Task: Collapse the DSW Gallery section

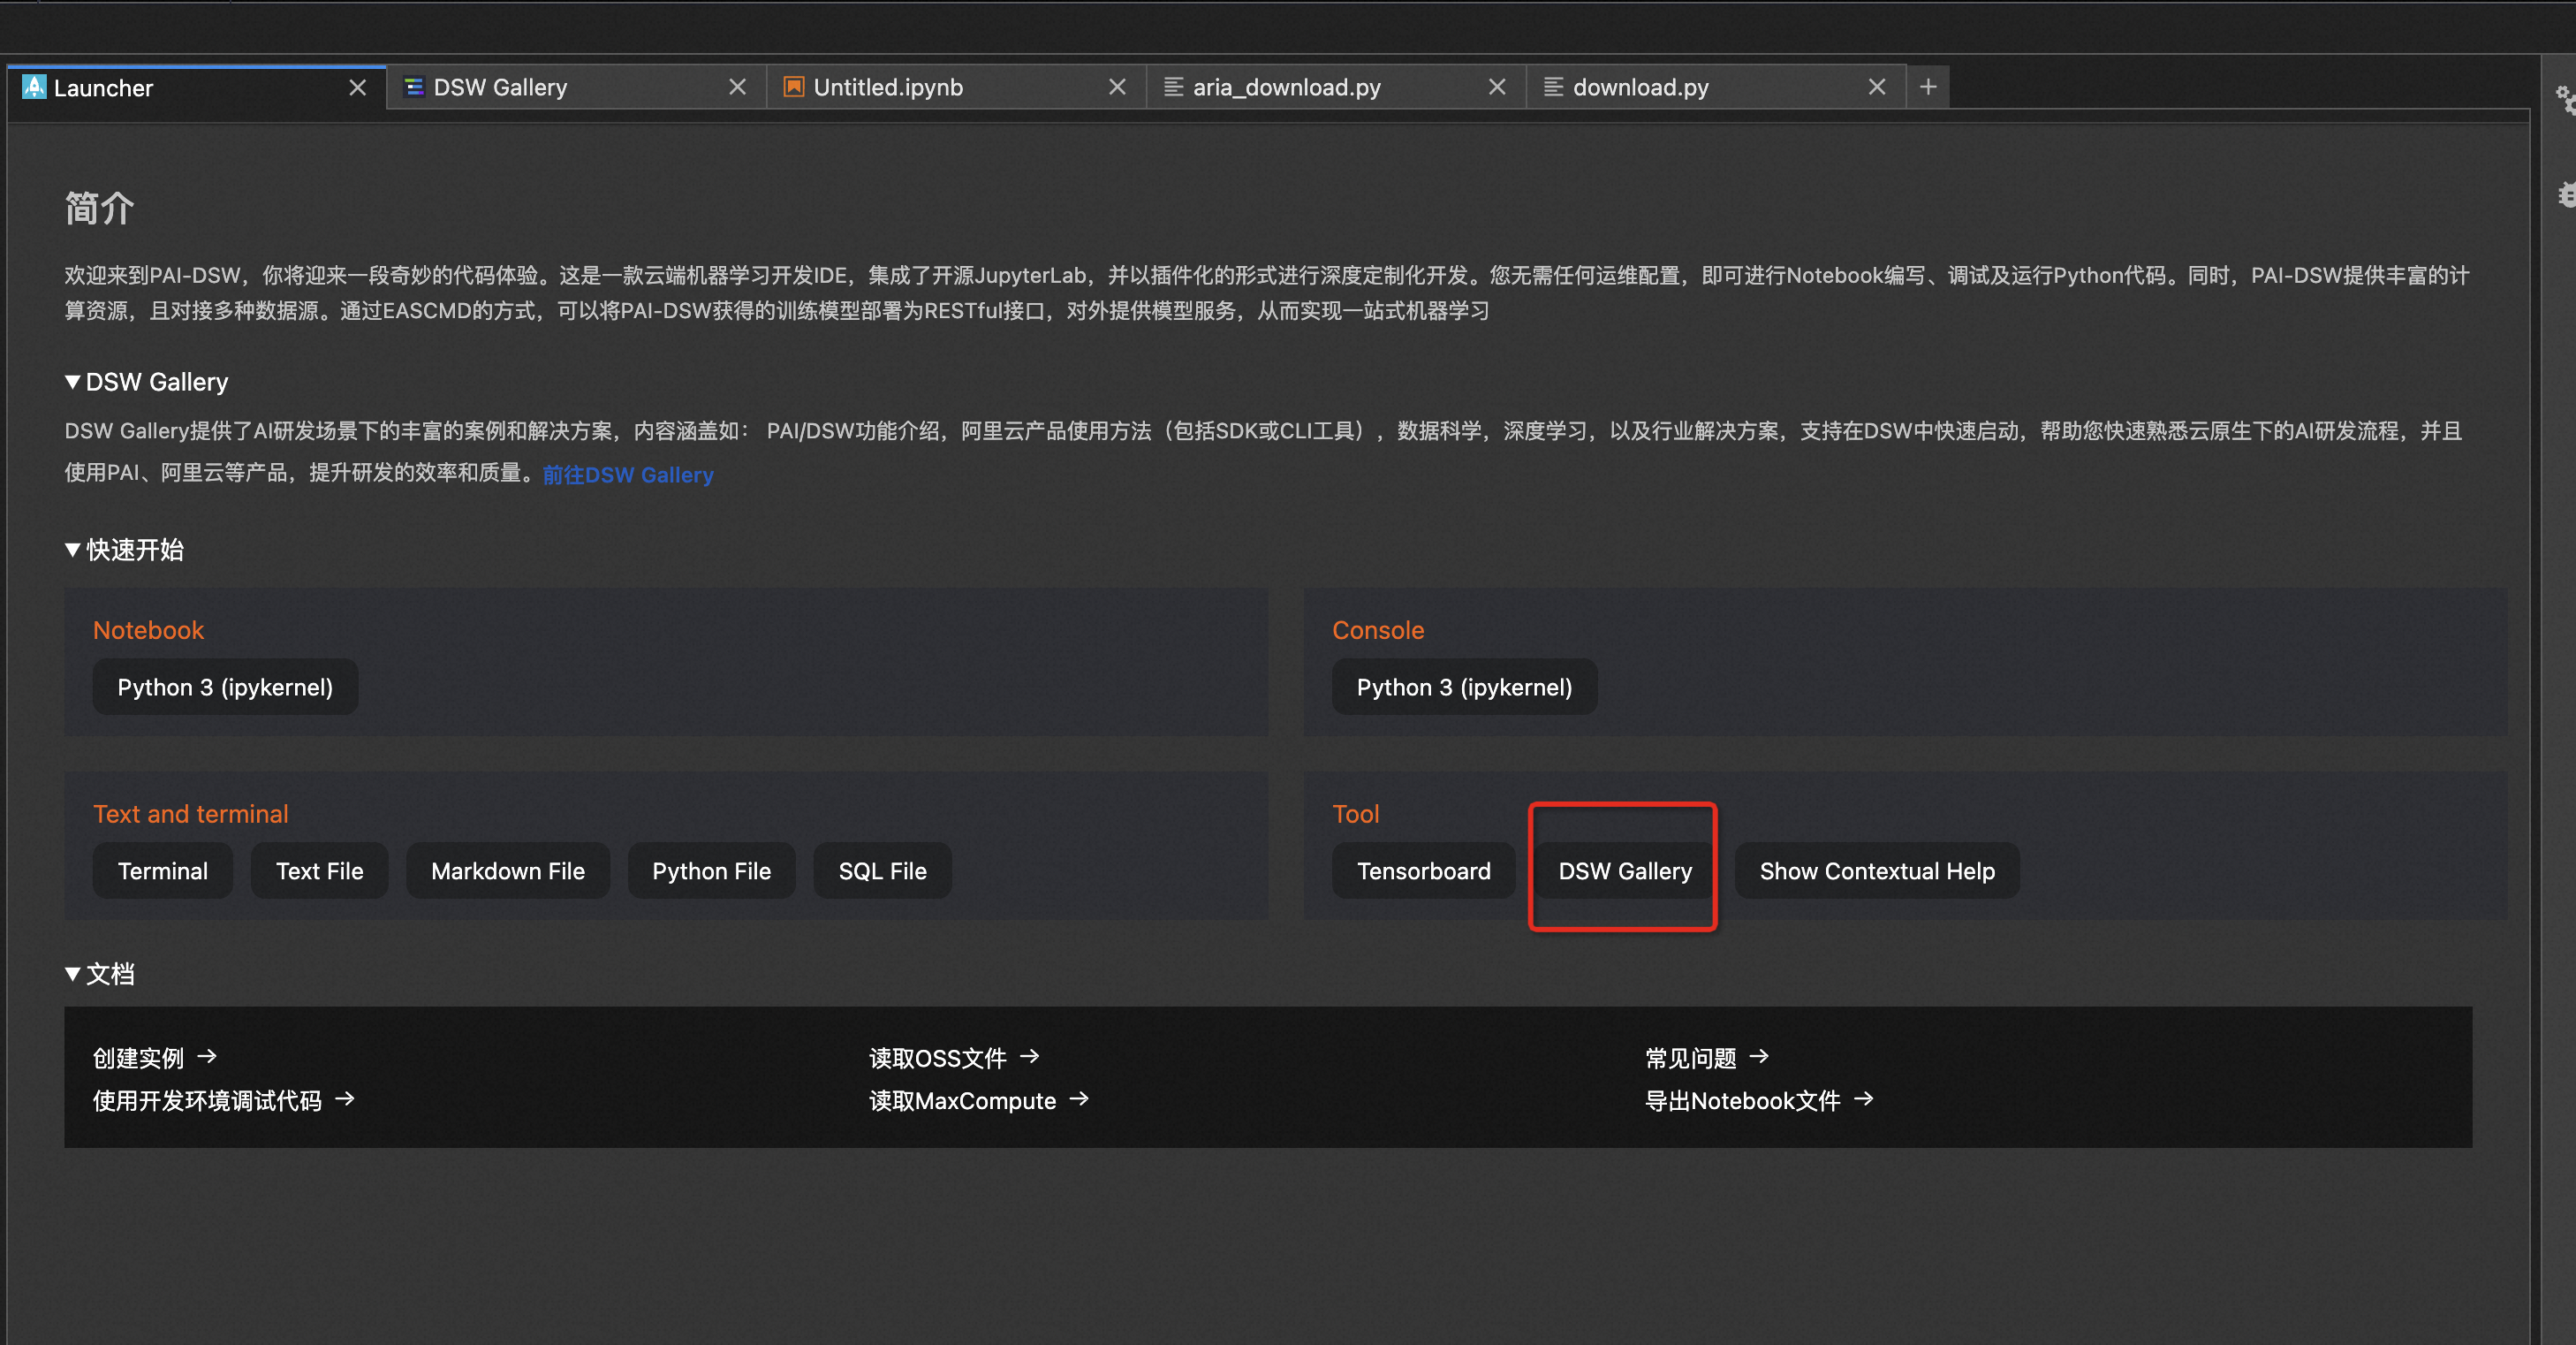Action: click(72, 382)
